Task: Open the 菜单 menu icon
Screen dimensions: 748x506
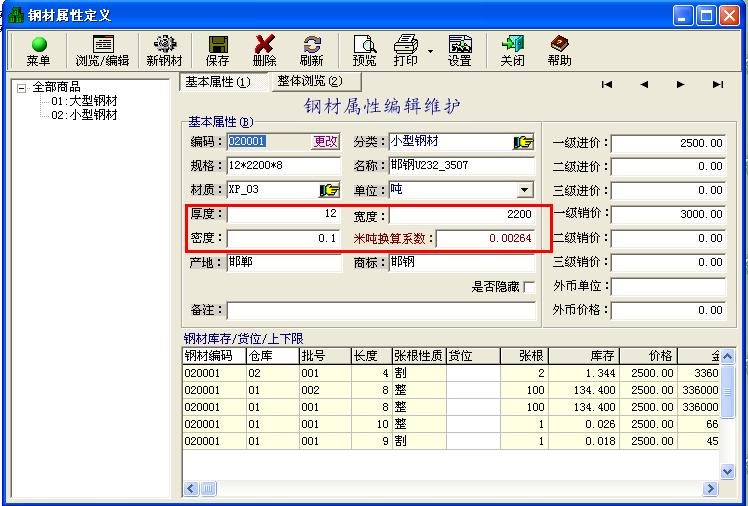Action: point(39,51)
